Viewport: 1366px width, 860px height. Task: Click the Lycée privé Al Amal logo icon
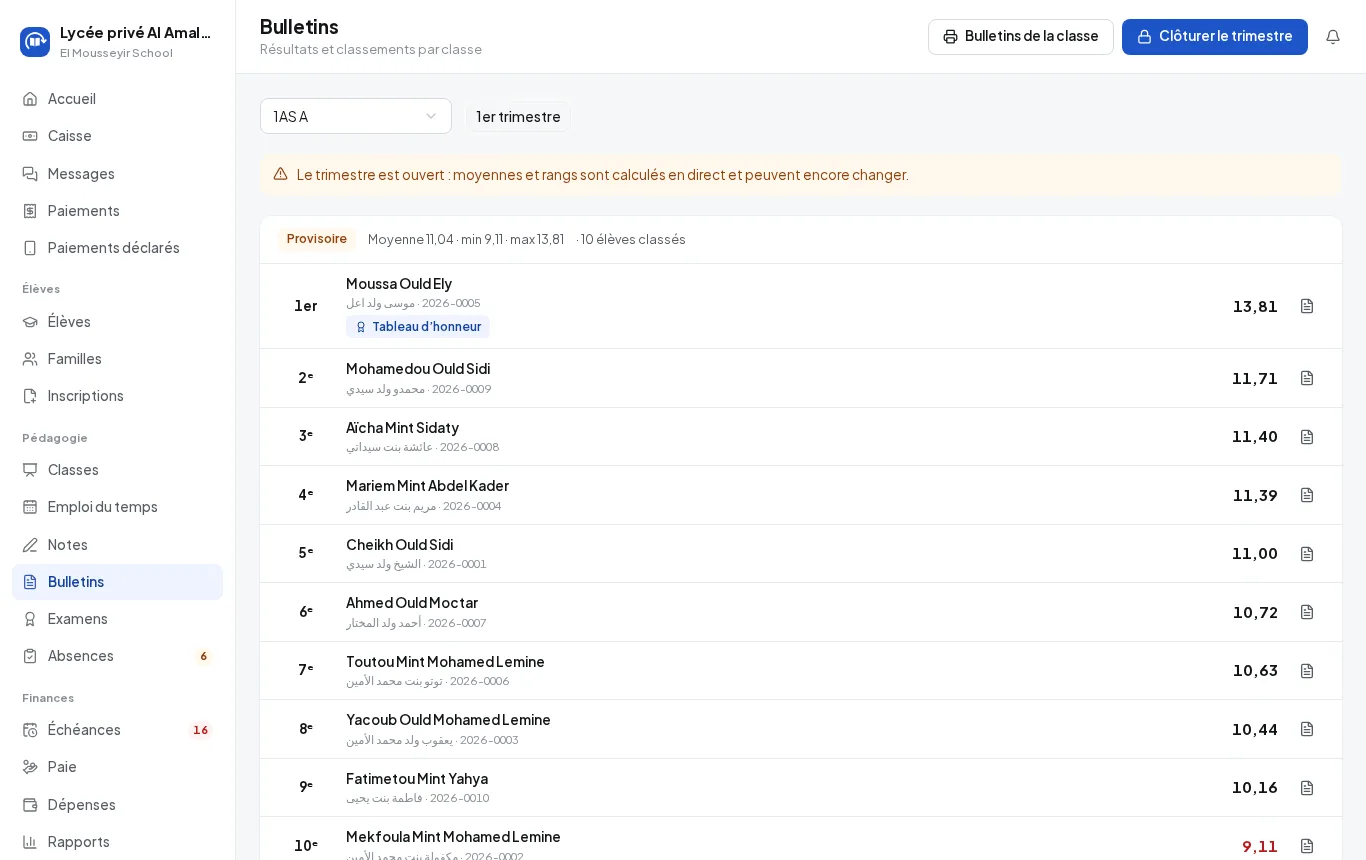[35, 42]
